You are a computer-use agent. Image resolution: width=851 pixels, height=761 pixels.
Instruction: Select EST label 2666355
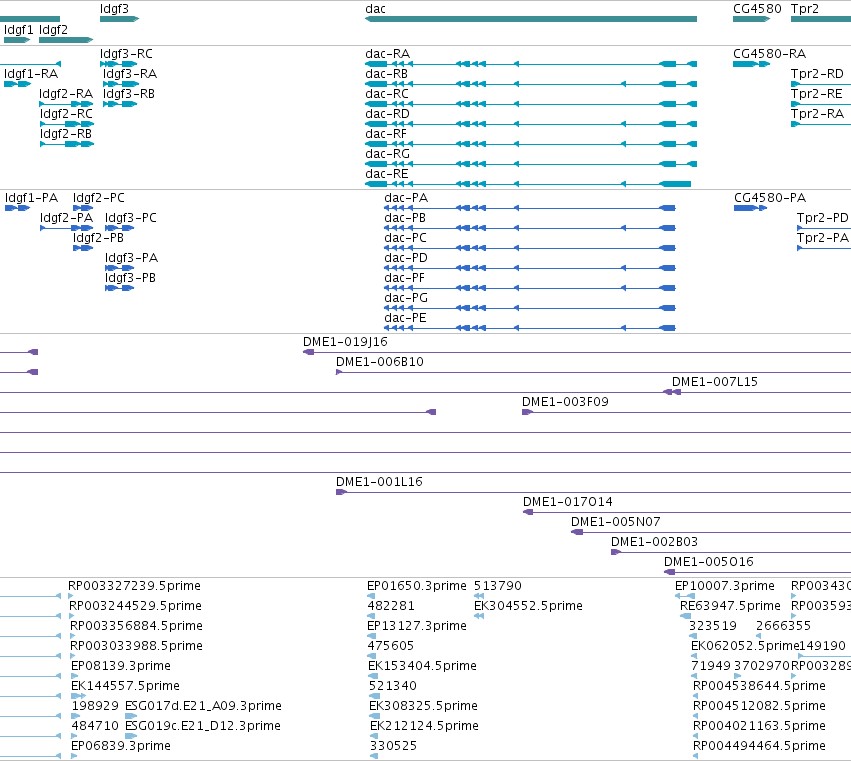pos(783,626)
